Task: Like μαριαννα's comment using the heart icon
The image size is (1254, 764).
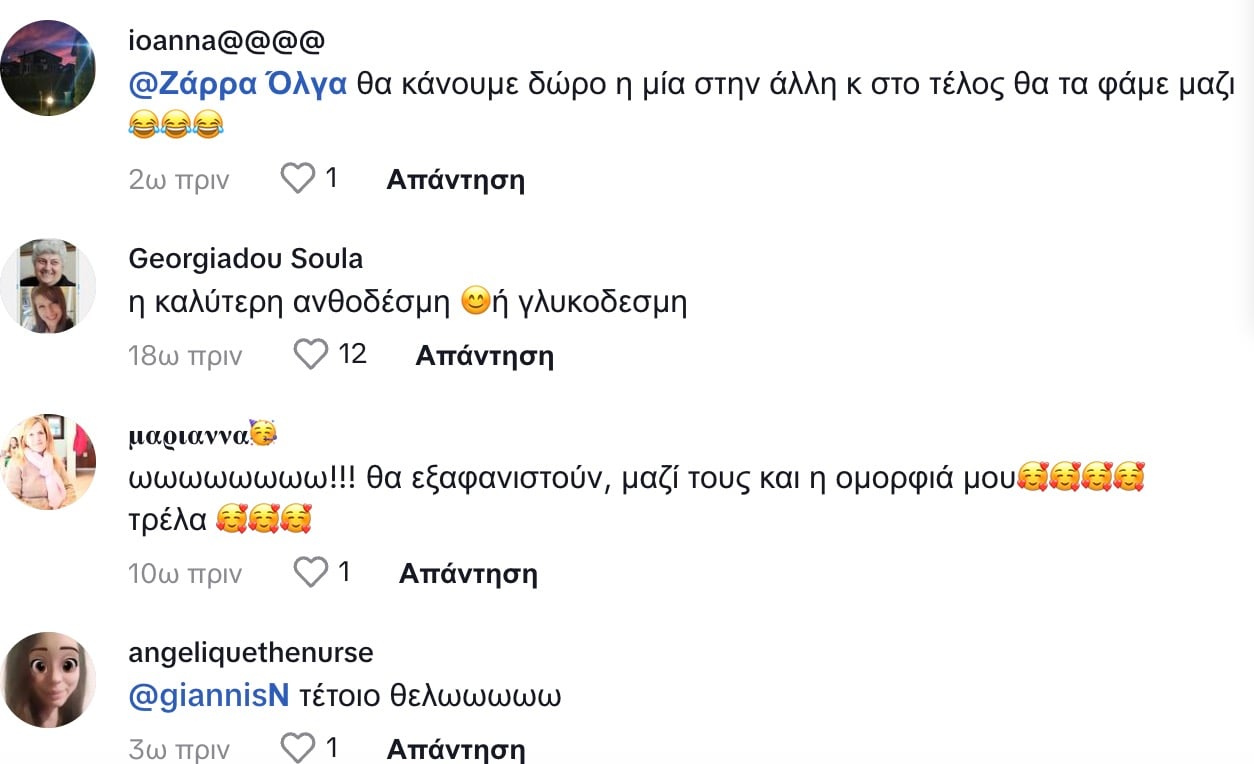Action: tap(311, 572)
